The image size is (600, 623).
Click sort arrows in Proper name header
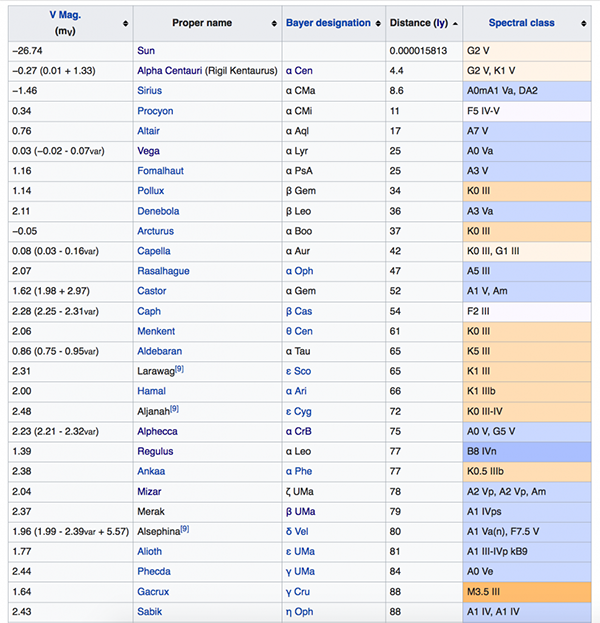tap(273, 23)
